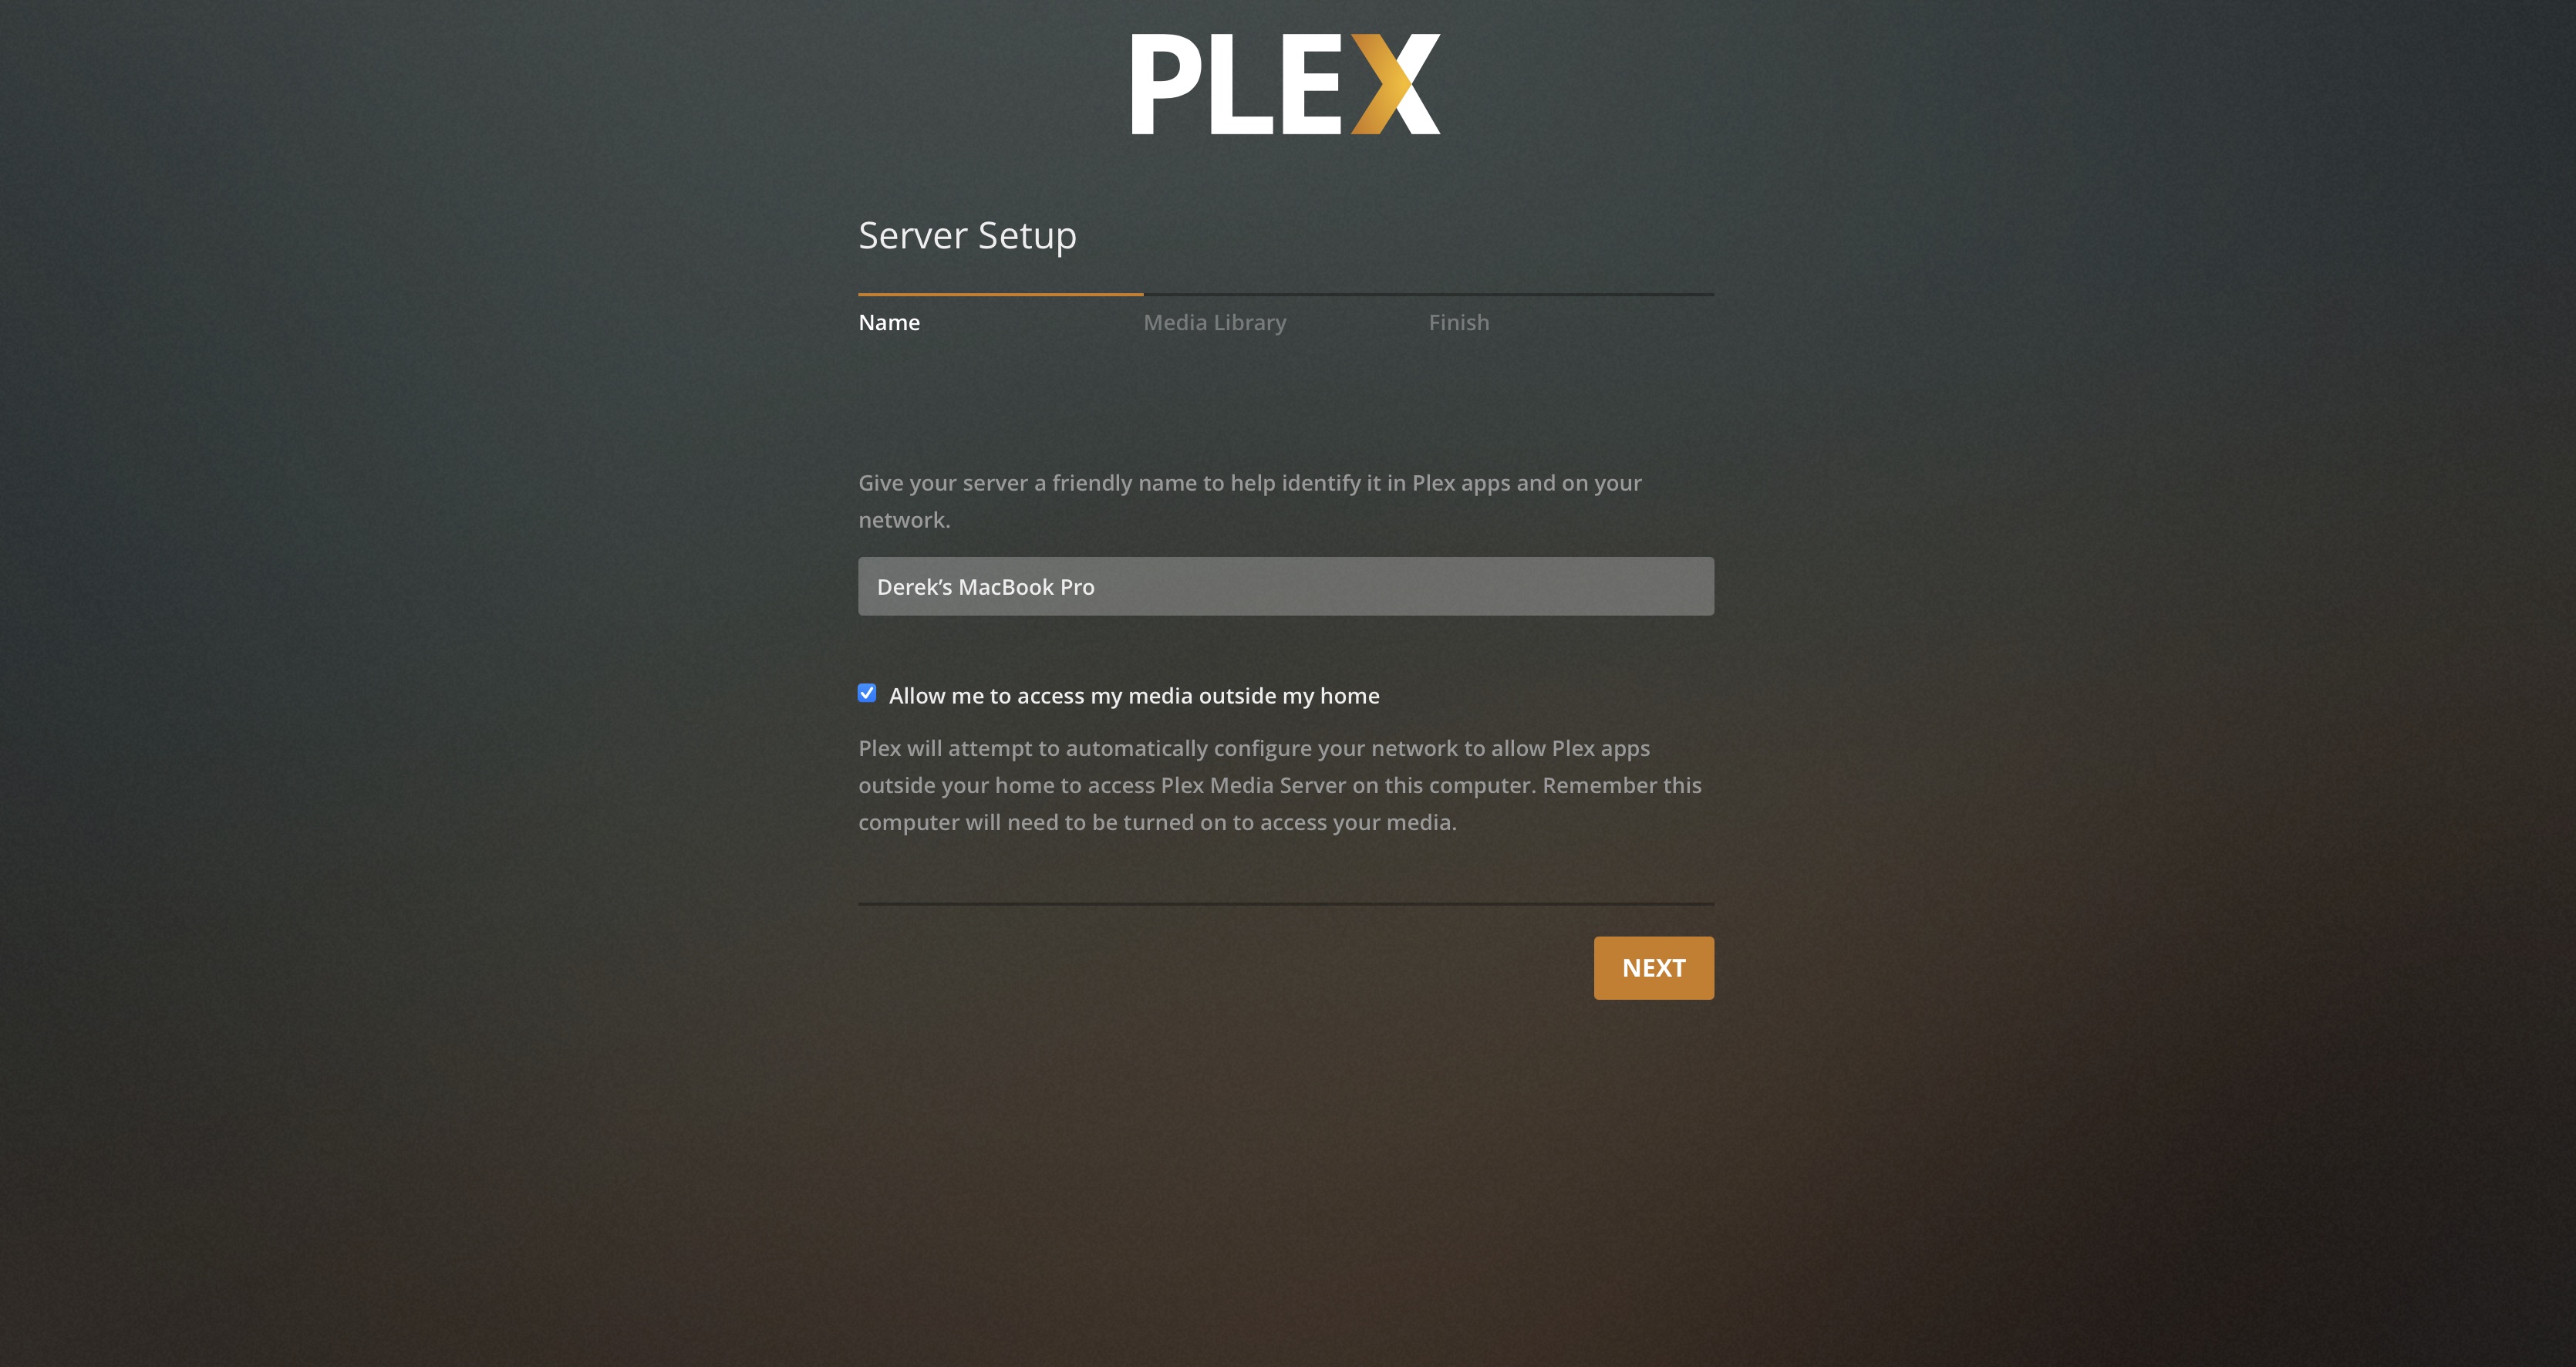Click the orange NEXT navigation button
This screenshot has height=1367, width=2576.
[x=1654, y=968]
